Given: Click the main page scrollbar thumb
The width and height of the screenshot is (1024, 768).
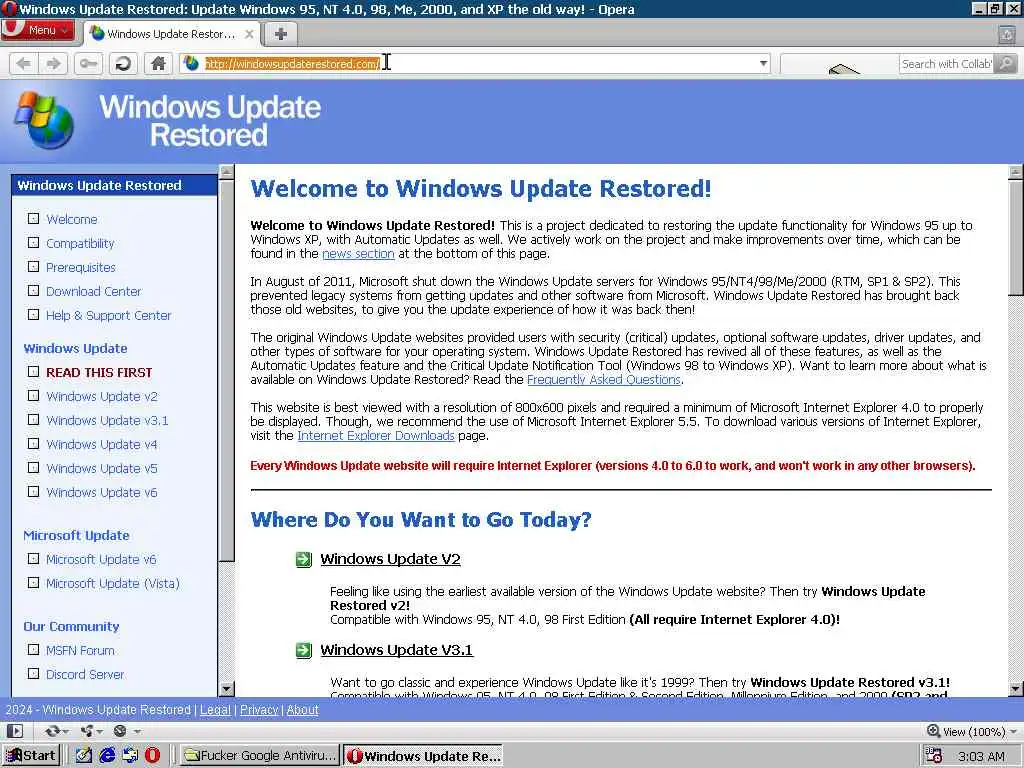Looking at the screenshot, I should pyautogui.click(x=1016, y=238).
